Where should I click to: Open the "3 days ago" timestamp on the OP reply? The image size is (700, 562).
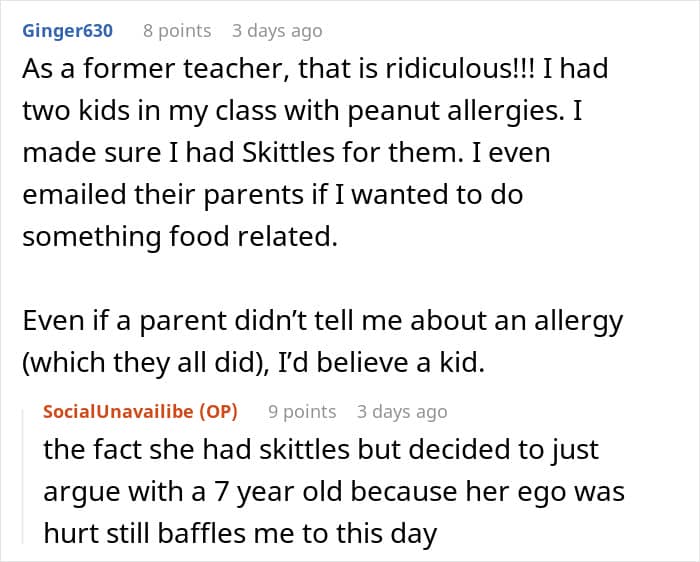click(402, 412)
